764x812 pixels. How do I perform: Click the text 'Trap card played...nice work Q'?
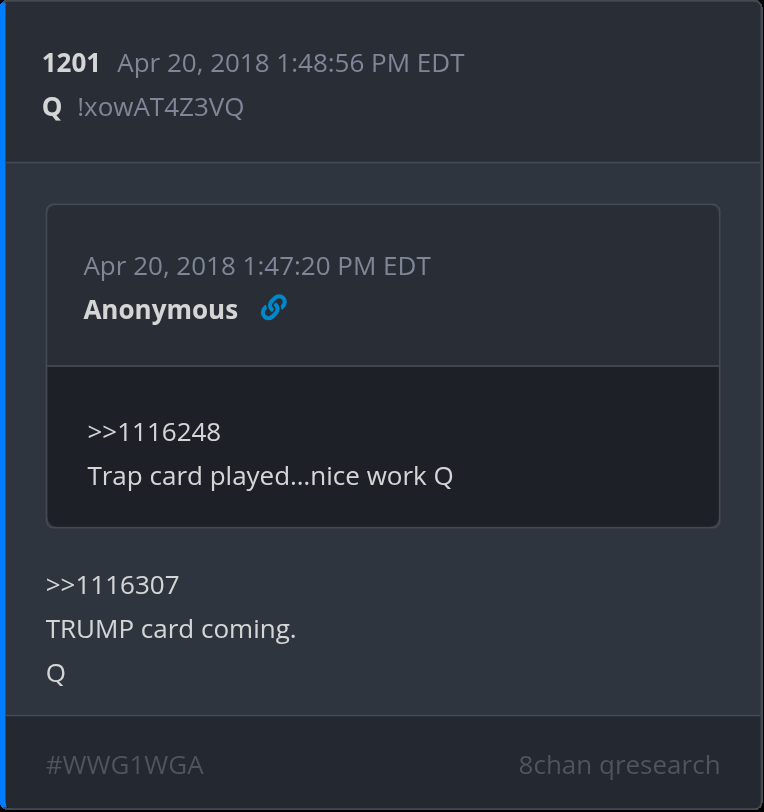tap(270, 476)
